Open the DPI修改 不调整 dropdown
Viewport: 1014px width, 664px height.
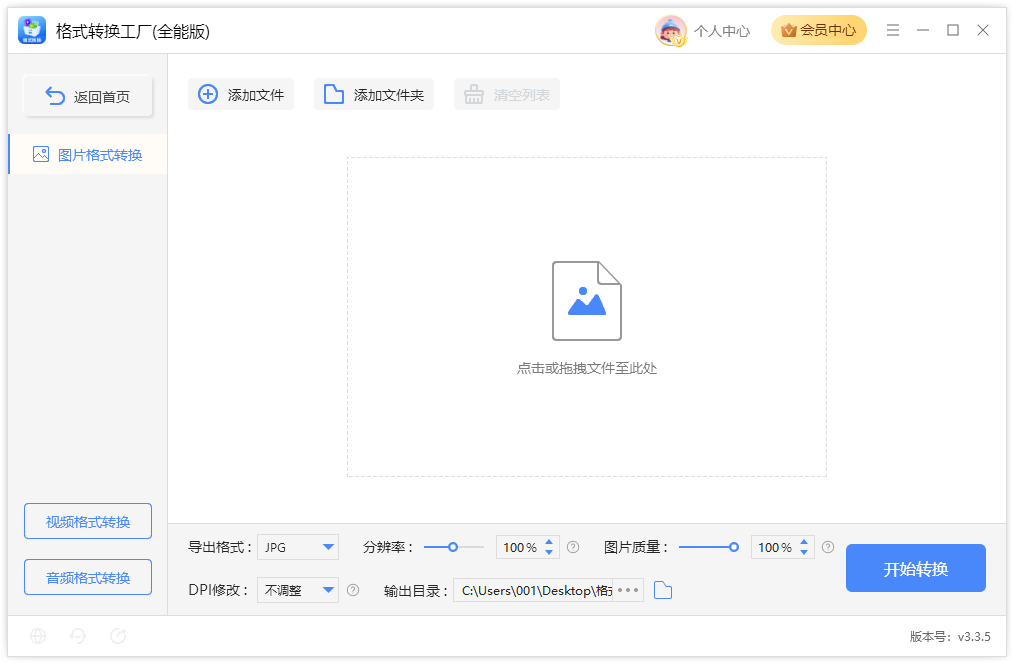click(298, 590)
